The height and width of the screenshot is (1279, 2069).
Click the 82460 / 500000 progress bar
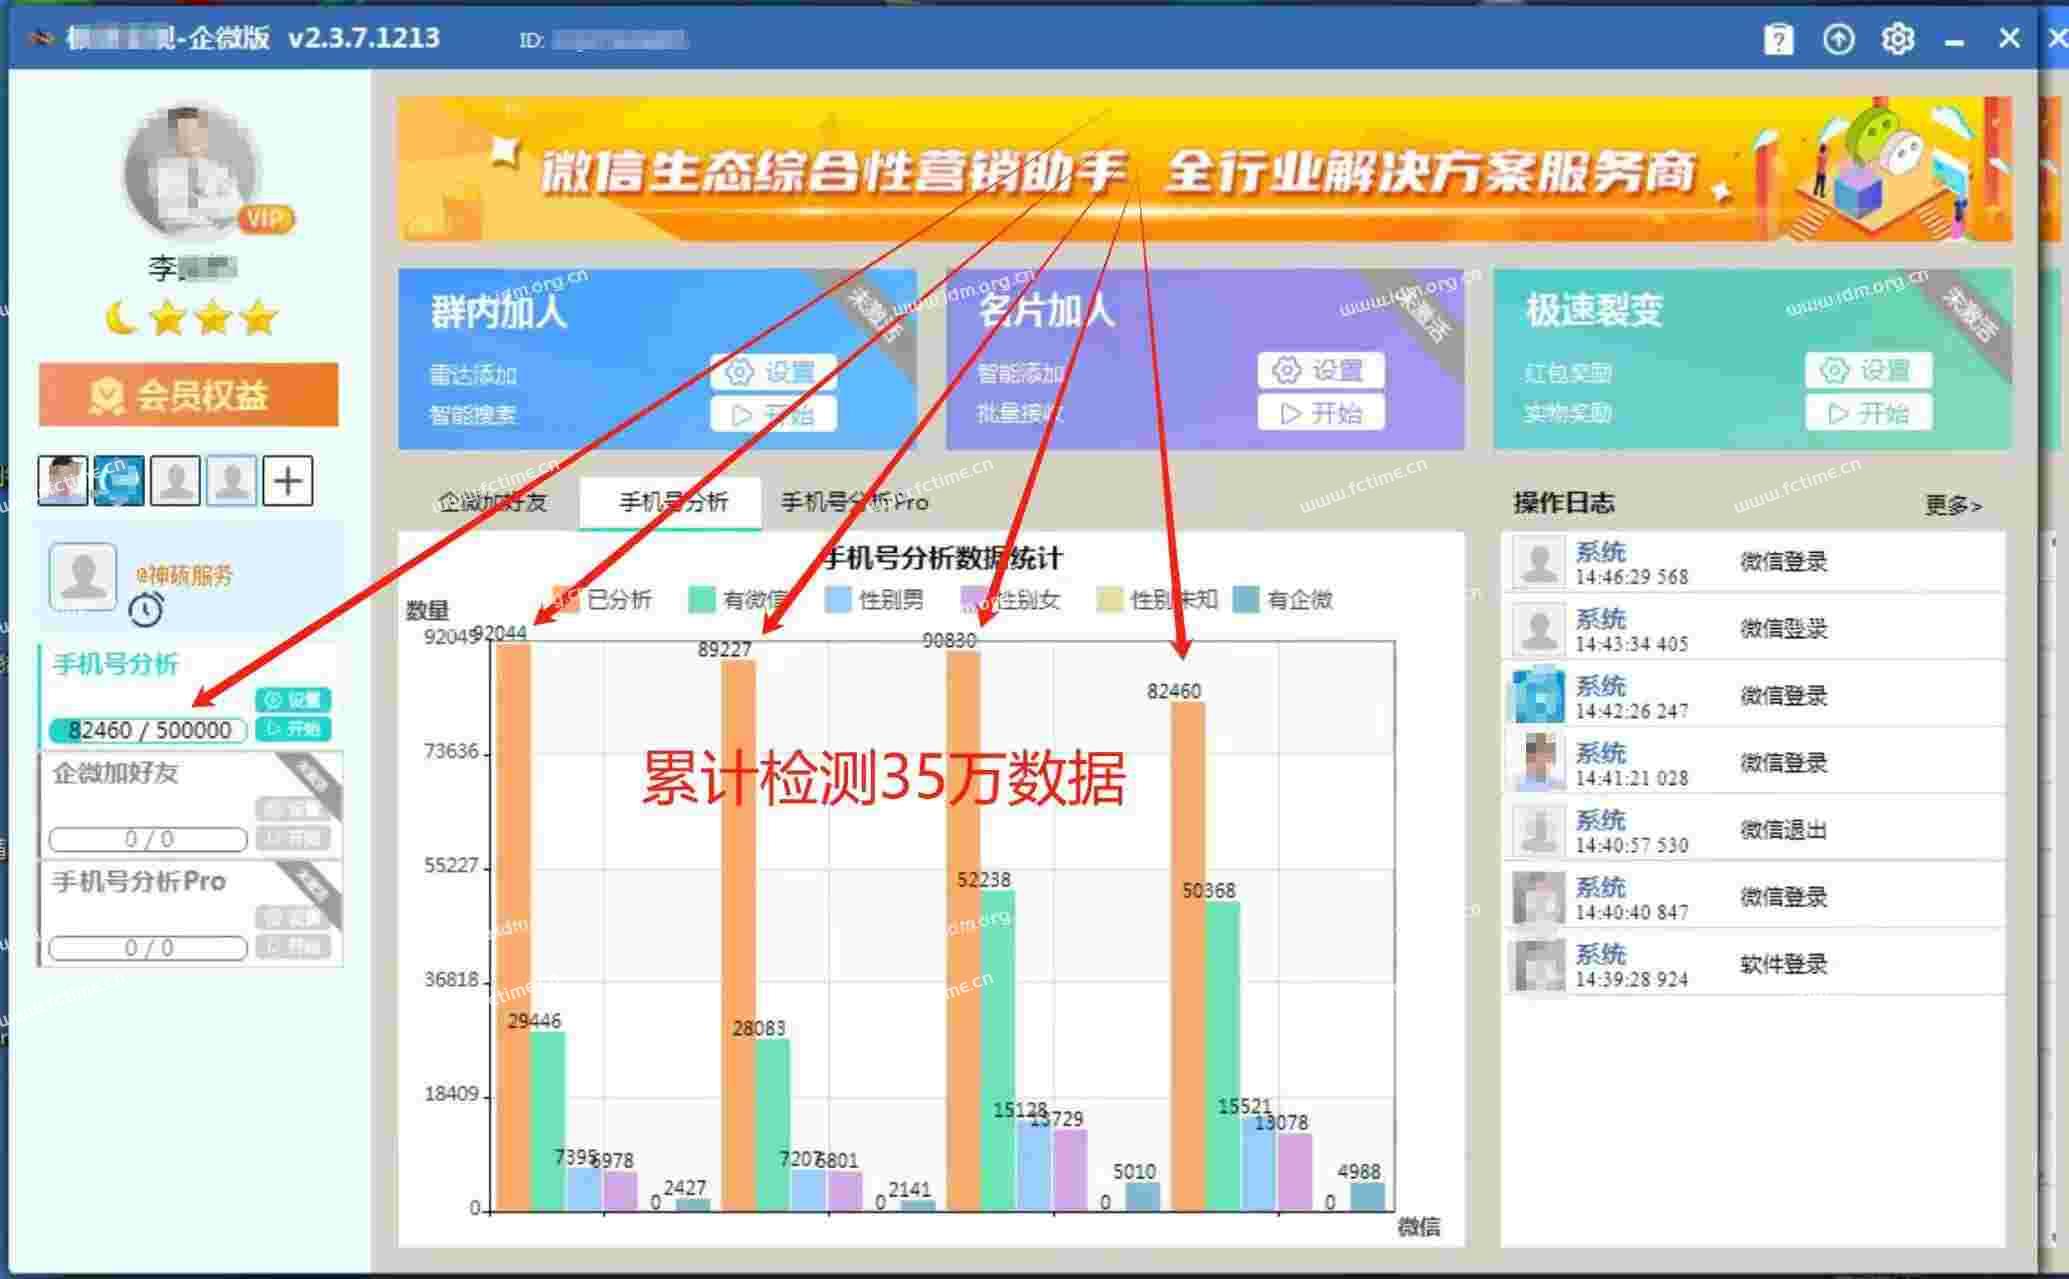(148, 730)
